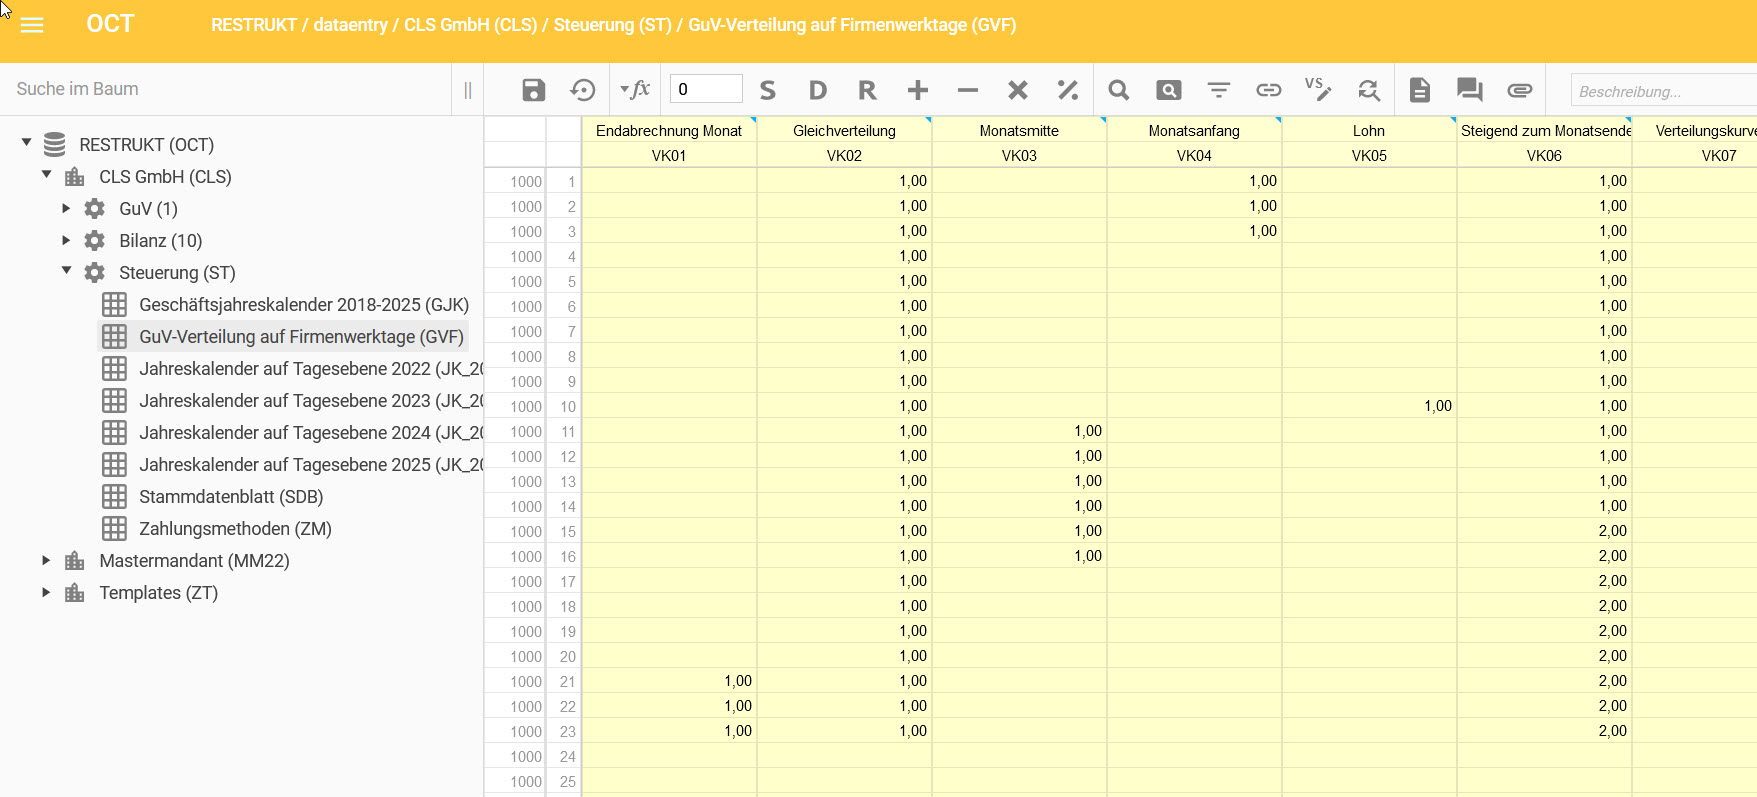The width and height of the screenshot is (1757, 797).
Task: Open Zahlungsmethoden (ZM) table
Action: [x=235, y=529]
